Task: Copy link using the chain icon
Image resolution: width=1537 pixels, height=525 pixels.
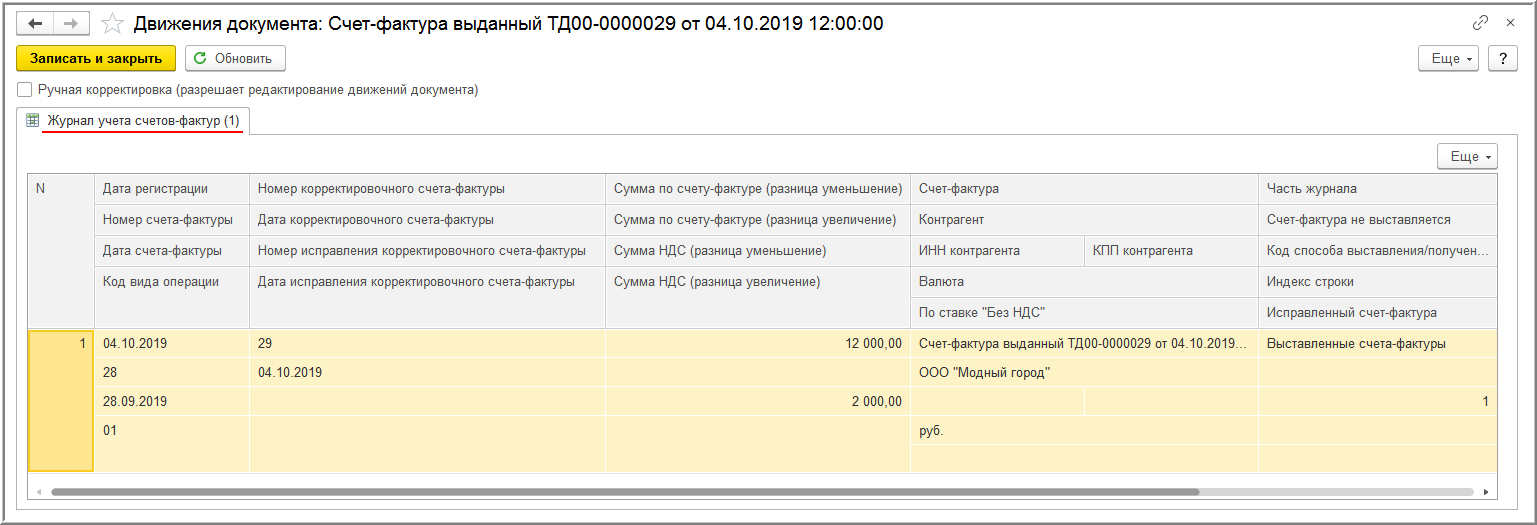Action: coord(1480,23)
